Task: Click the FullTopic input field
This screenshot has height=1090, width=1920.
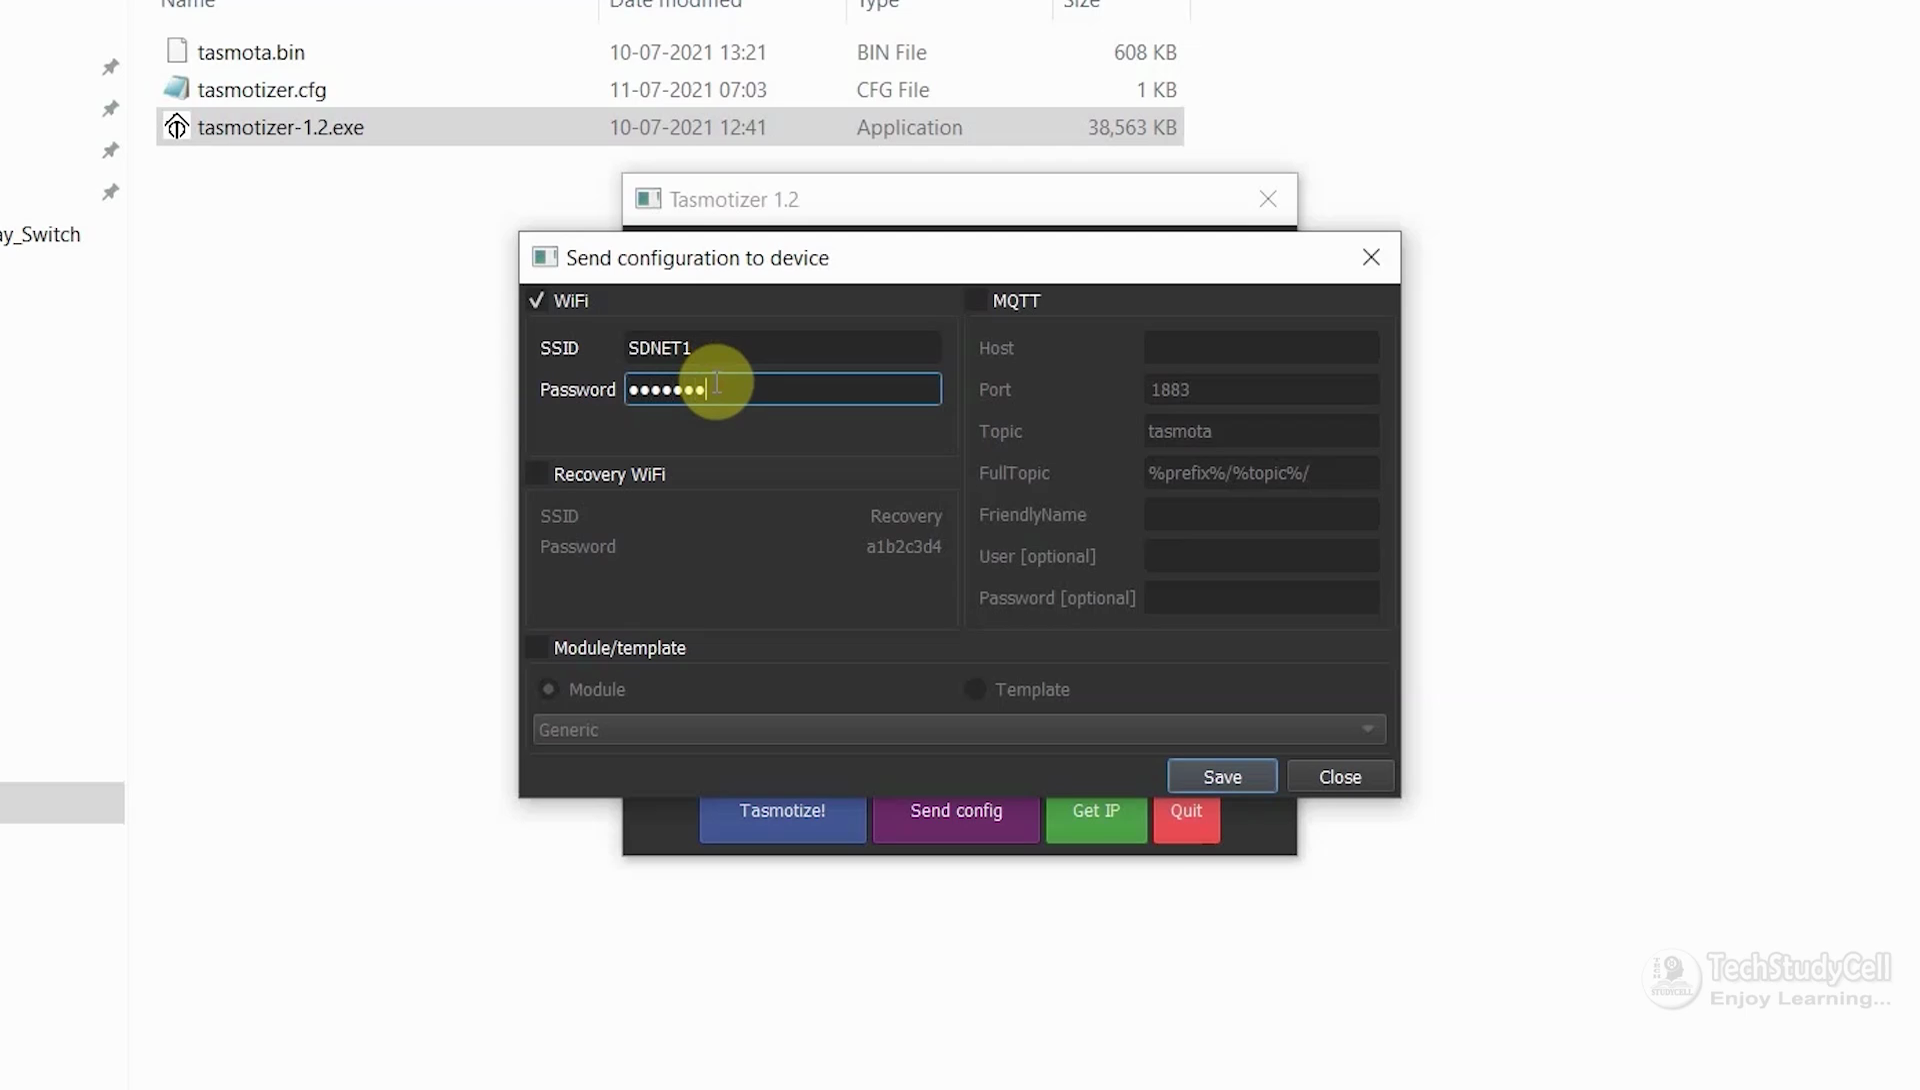Action: point(1262,473)
